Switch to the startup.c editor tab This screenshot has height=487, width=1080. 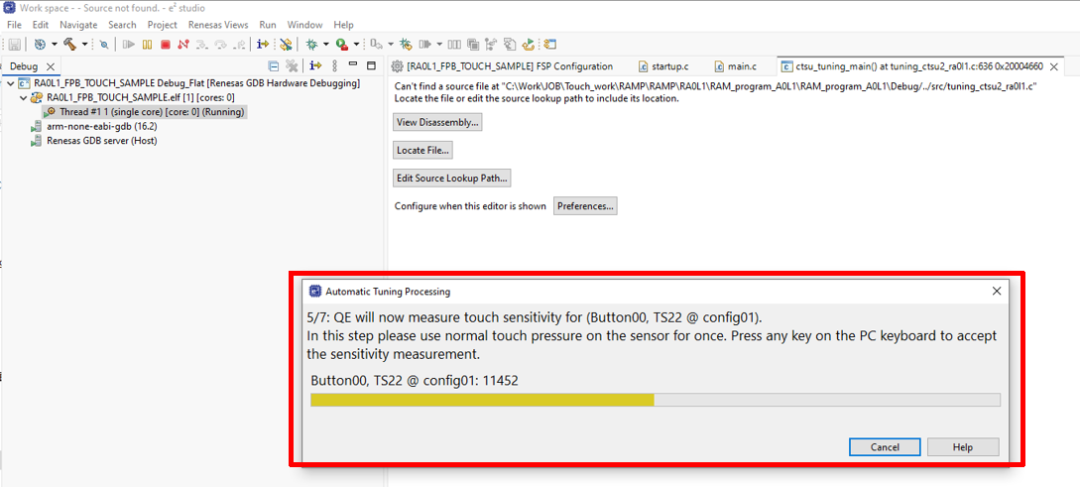(x=664, y=66)
